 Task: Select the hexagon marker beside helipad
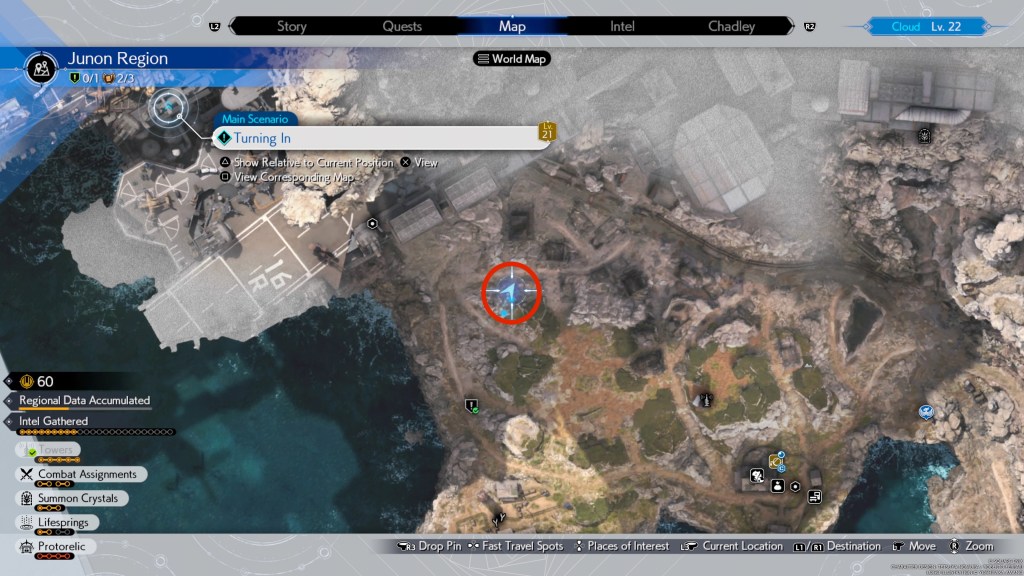click(x=372, y=225)
